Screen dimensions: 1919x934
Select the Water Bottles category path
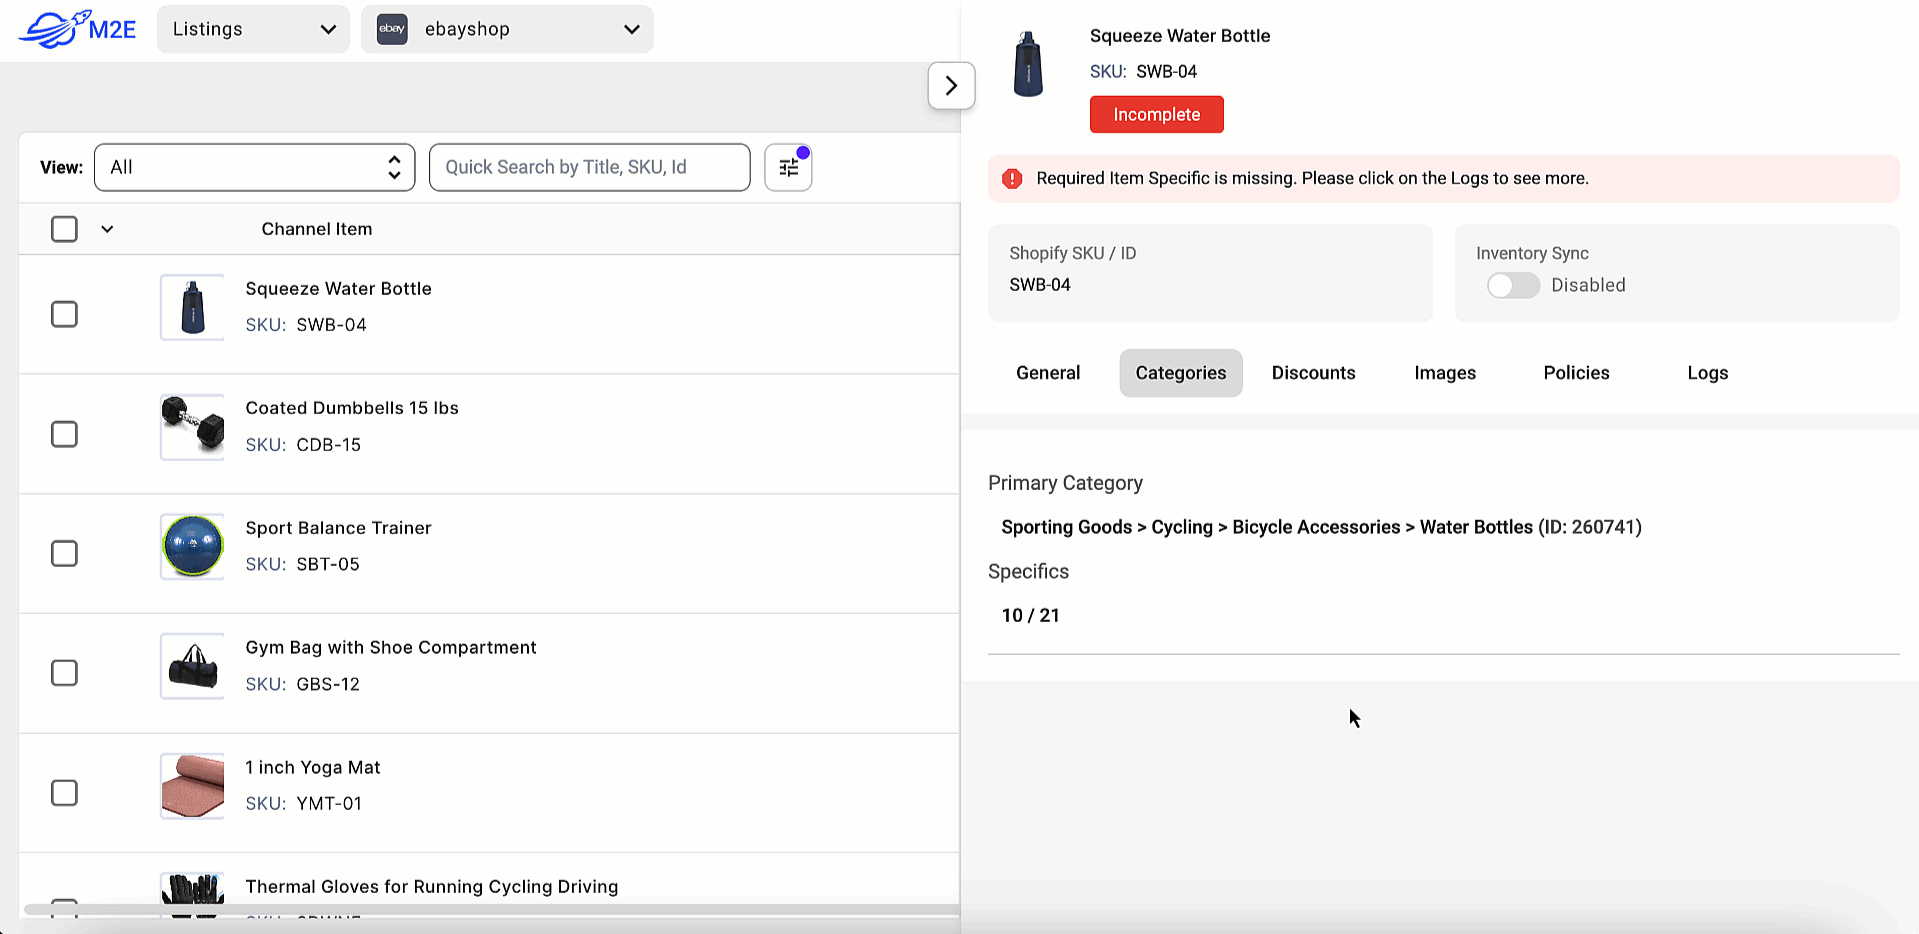tap(1320, 527)
